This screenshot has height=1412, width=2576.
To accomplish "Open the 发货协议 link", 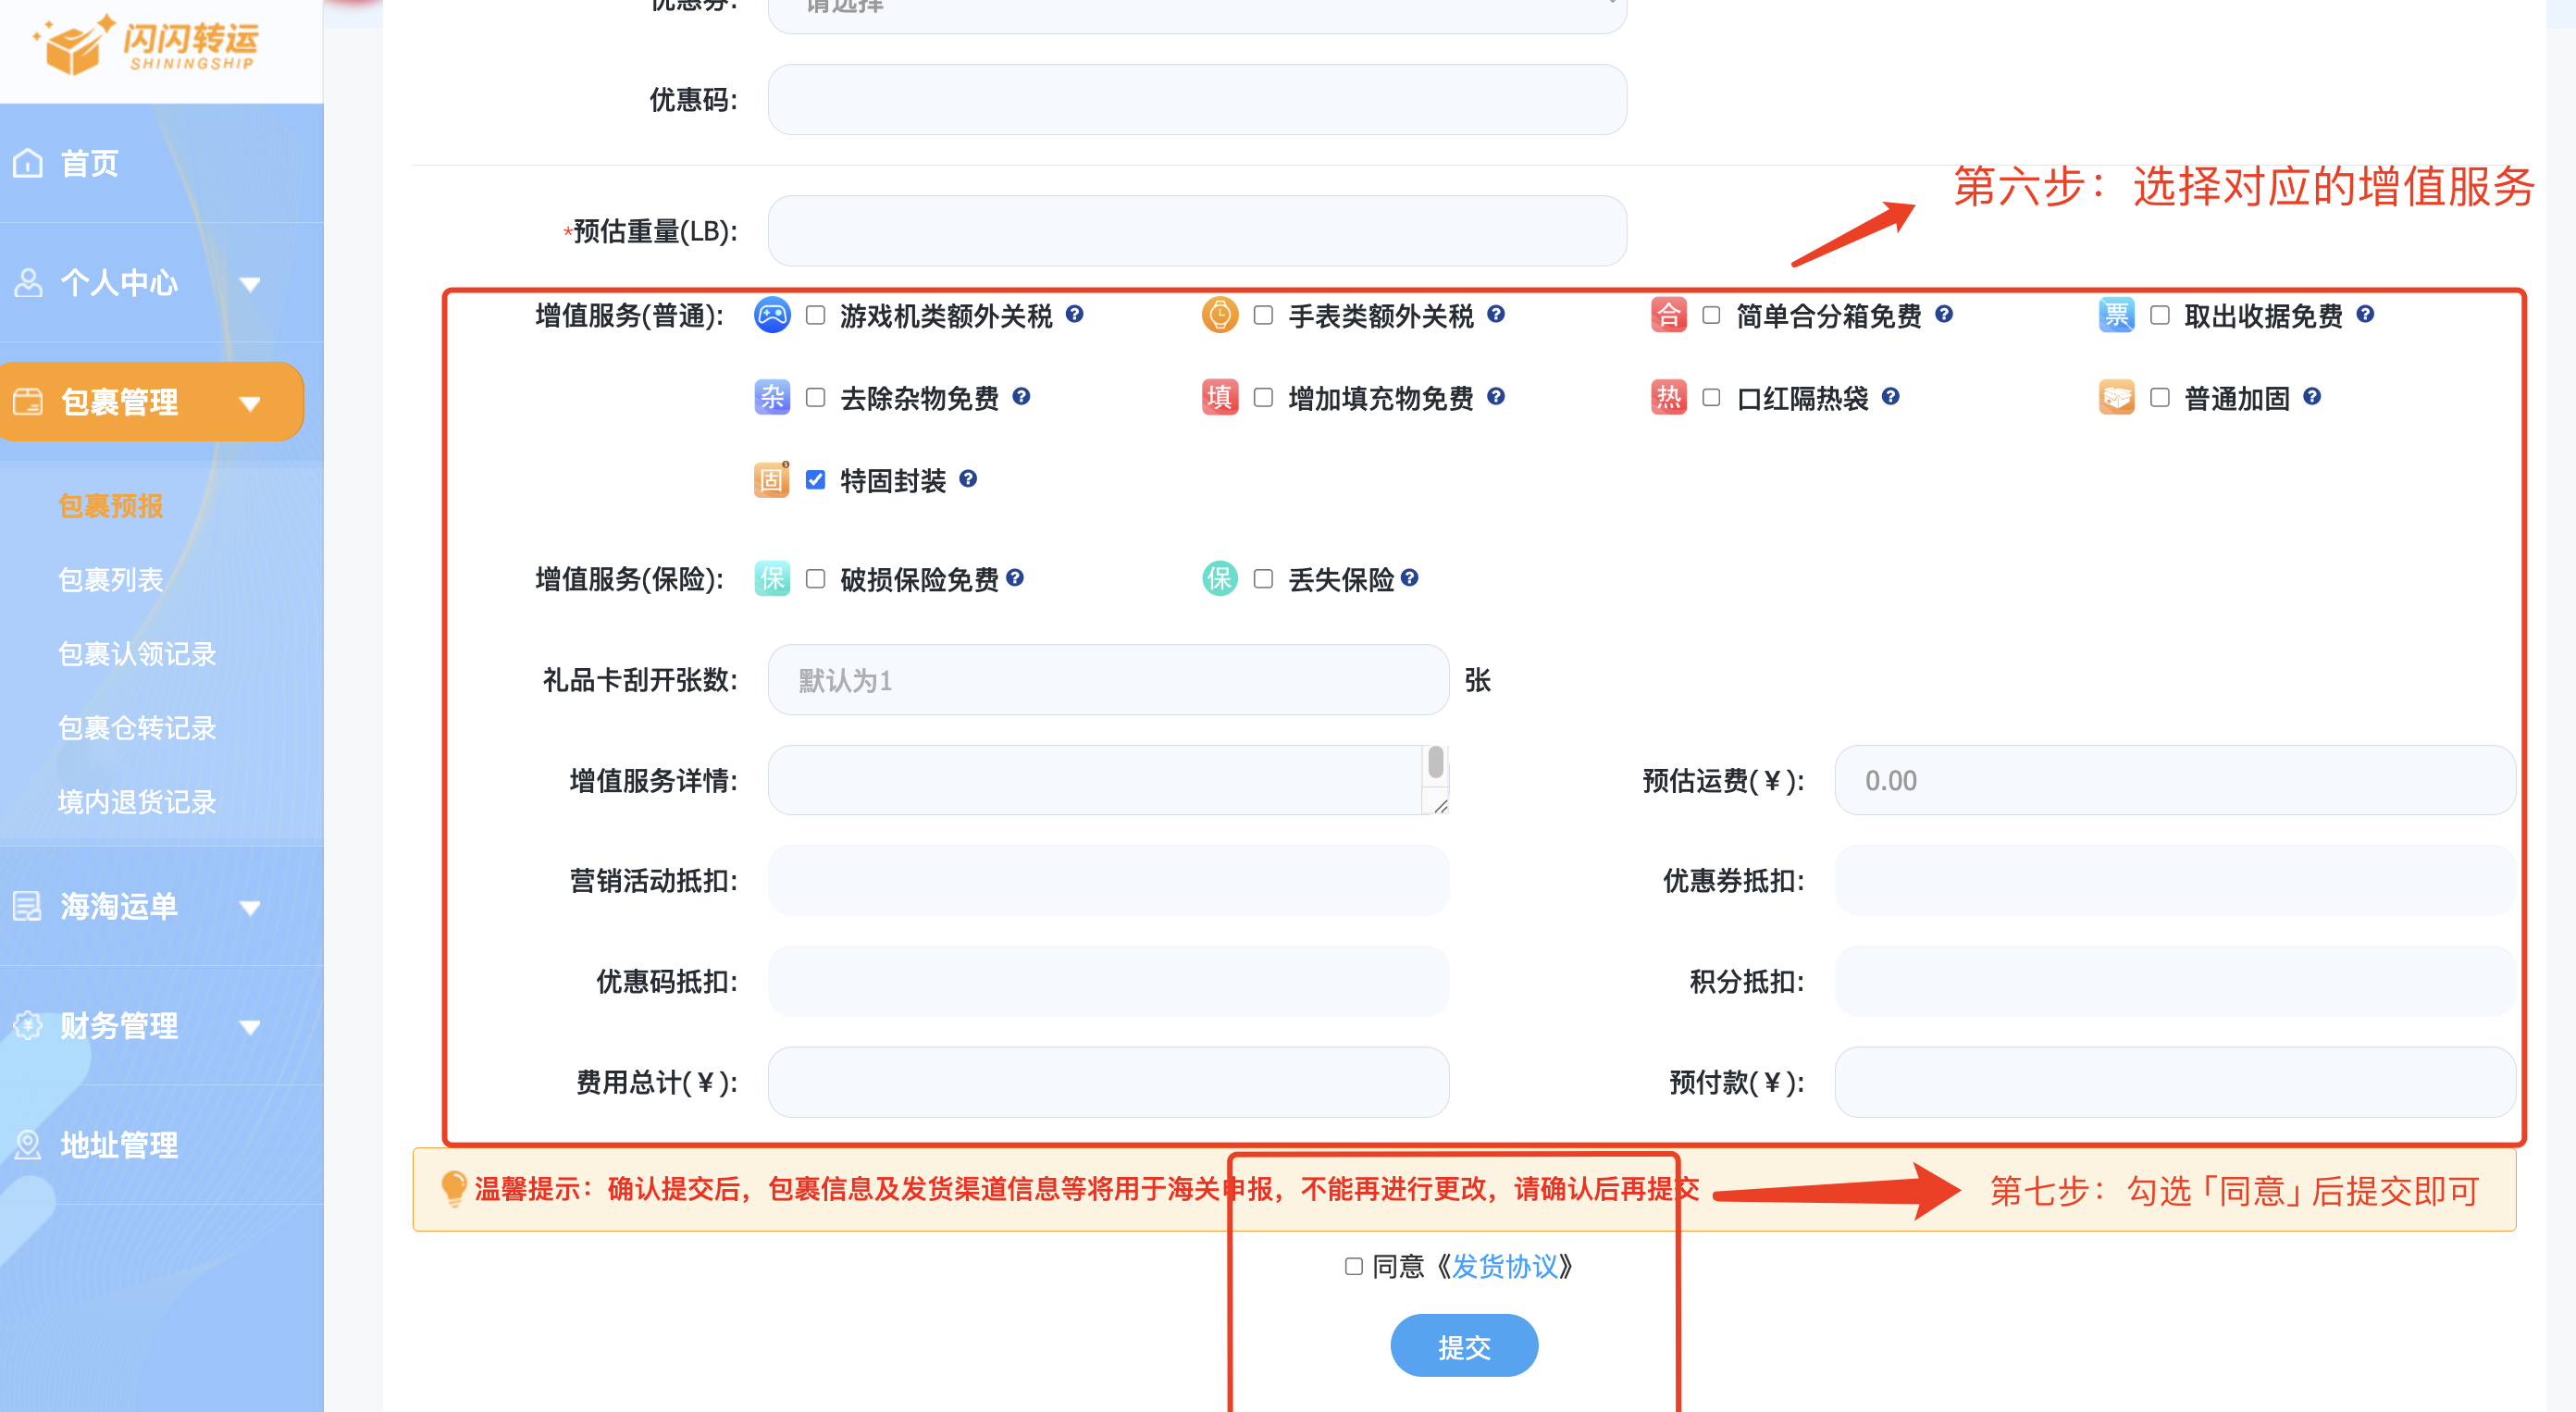I will [x=1504, y=1266].
